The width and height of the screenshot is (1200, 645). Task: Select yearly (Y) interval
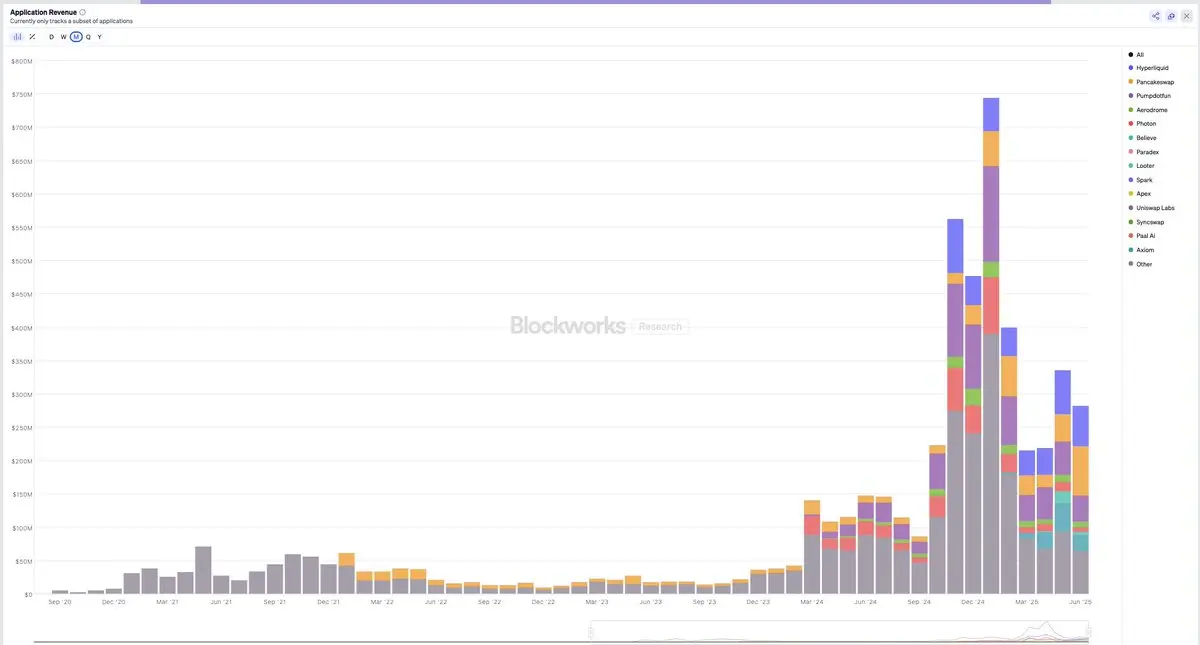pos(100,37)
